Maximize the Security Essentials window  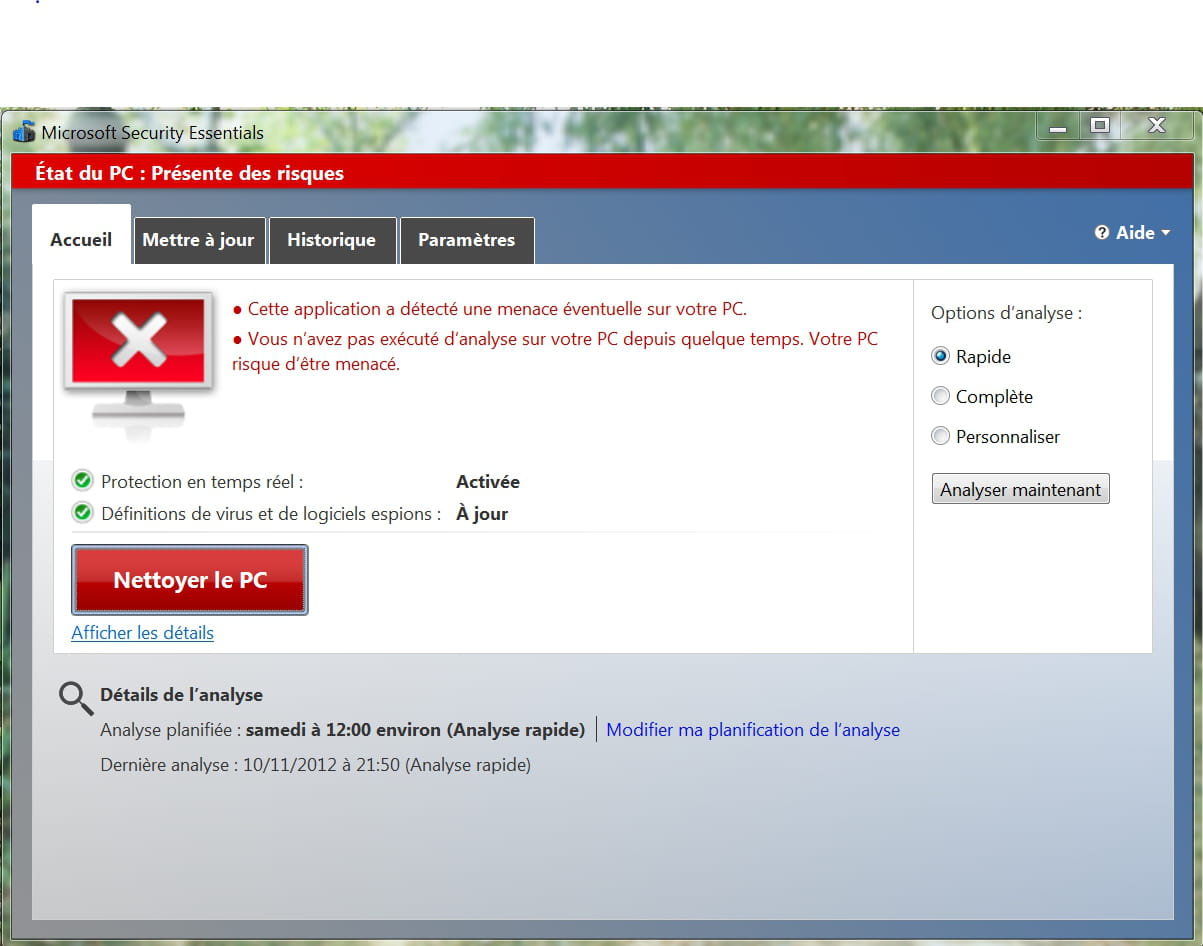tap(1100, 125)
